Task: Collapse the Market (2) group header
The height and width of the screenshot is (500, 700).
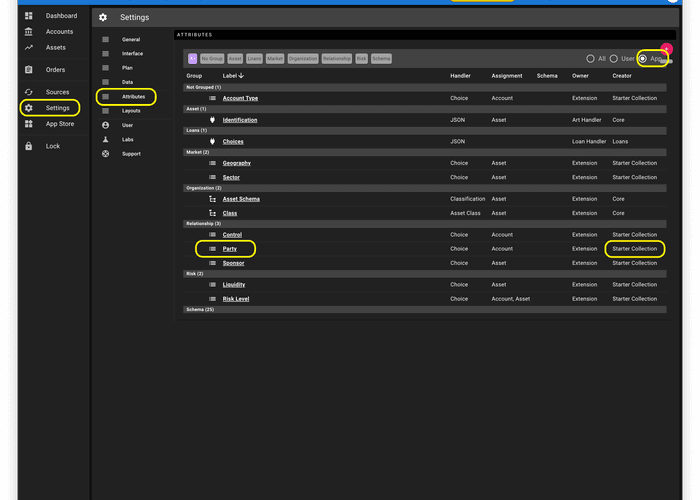Action: (x=197, y=152)
